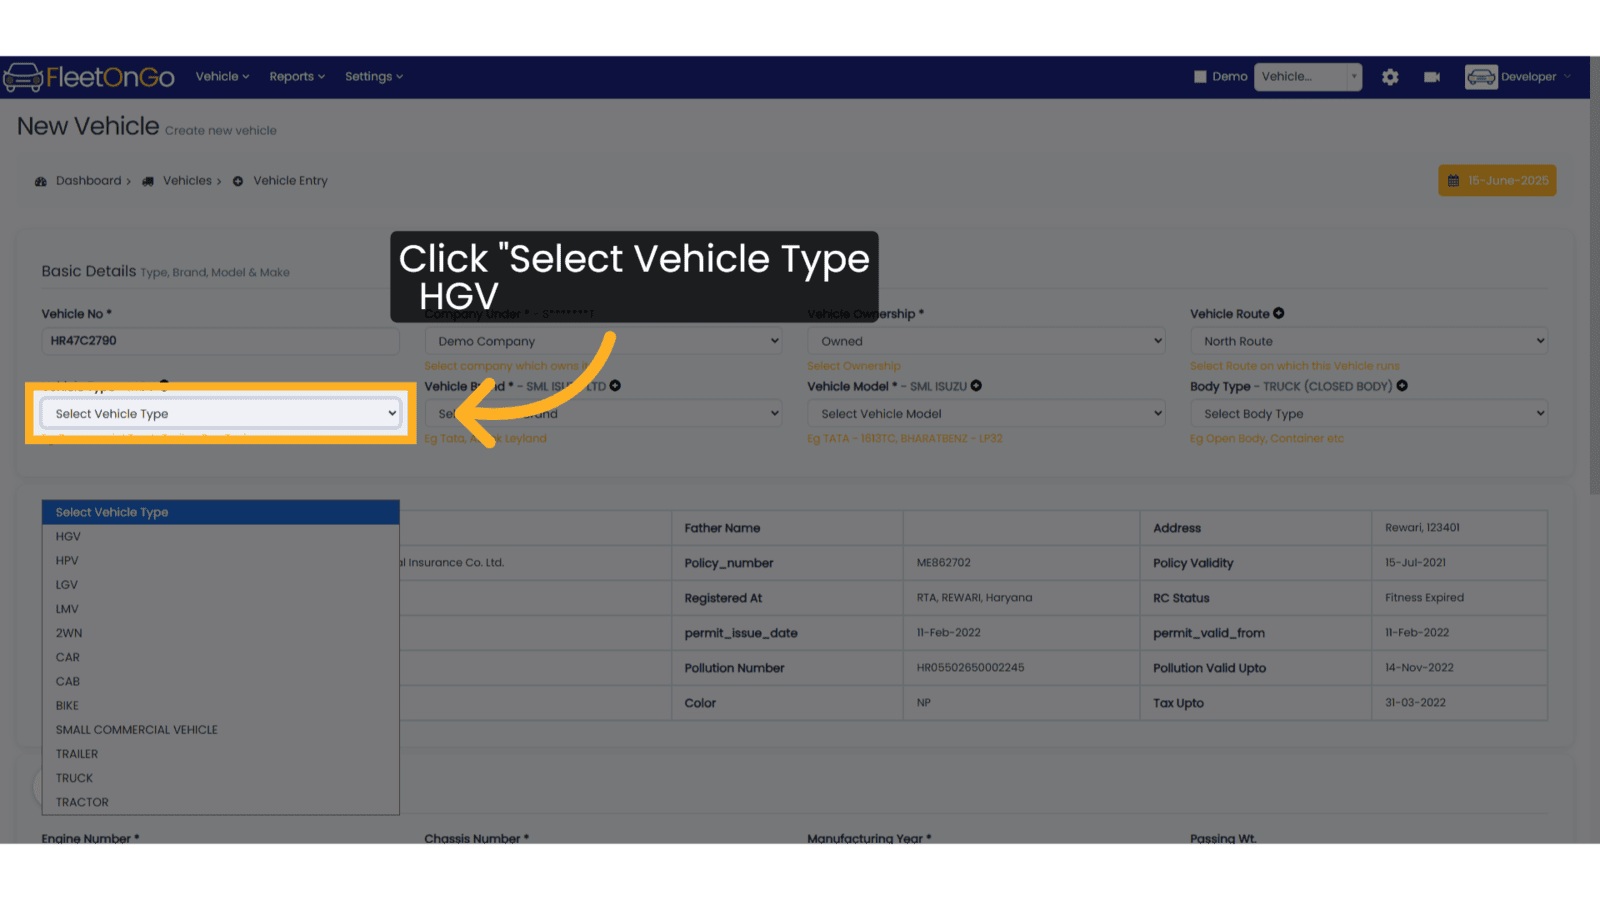Go to Dashboard breadcrumb link
The image size is (1600, 900).
[x=88, y=181]
